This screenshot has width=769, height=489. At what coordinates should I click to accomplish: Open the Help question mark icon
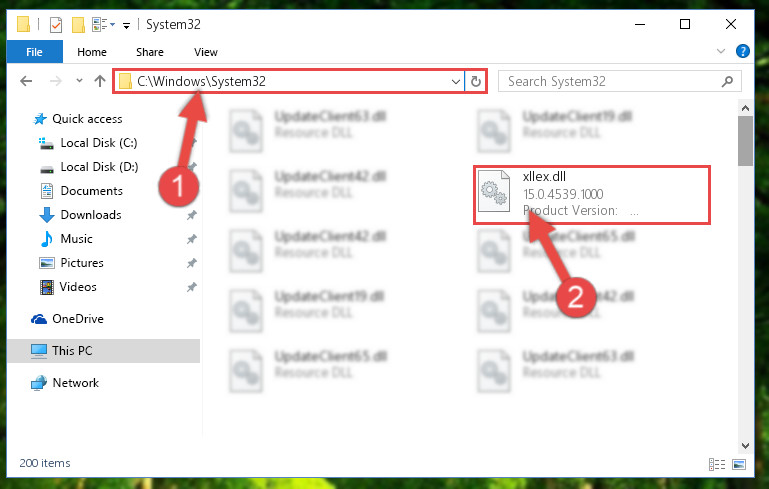[x=743, y=51]
